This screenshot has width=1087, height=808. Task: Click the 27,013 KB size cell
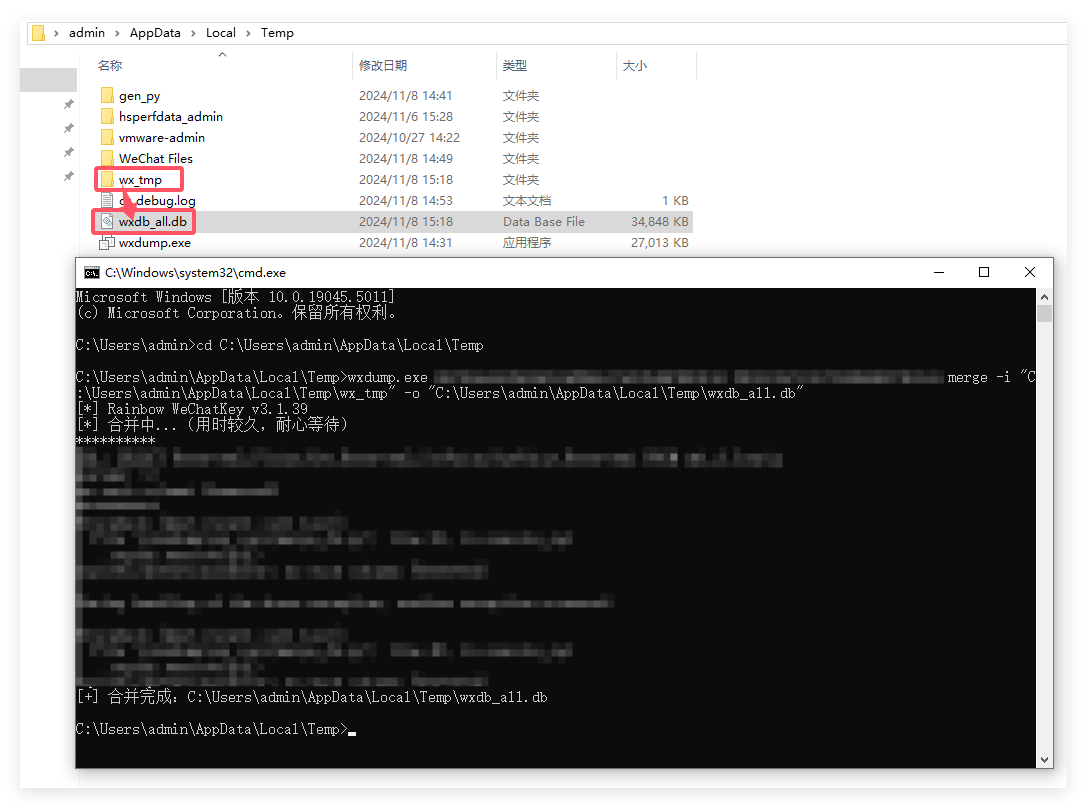tap(659, 243)
